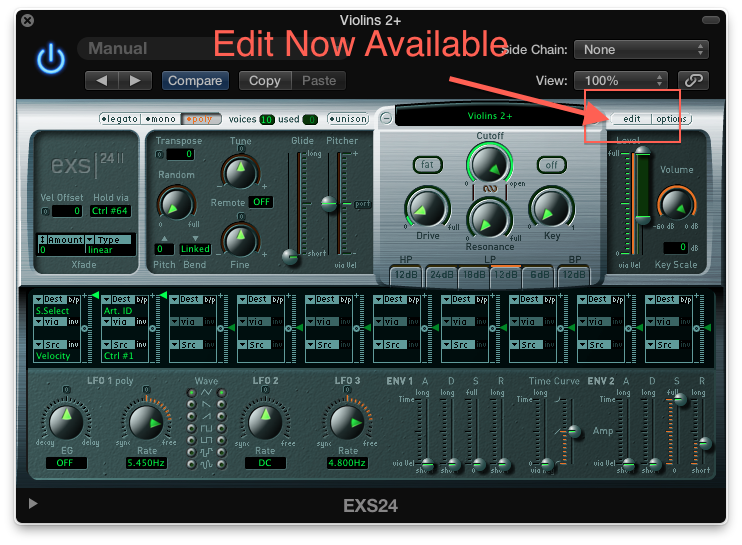Turn the Cutoff filter knob
The width and height of the screenshot is (742, 545).
coord(487,164)
